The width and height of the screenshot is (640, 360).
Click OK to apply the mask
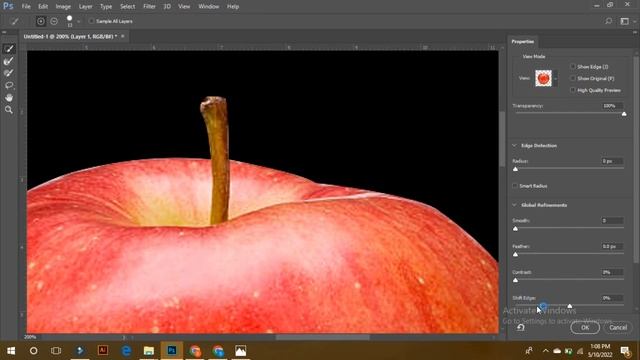coord(585,327)
